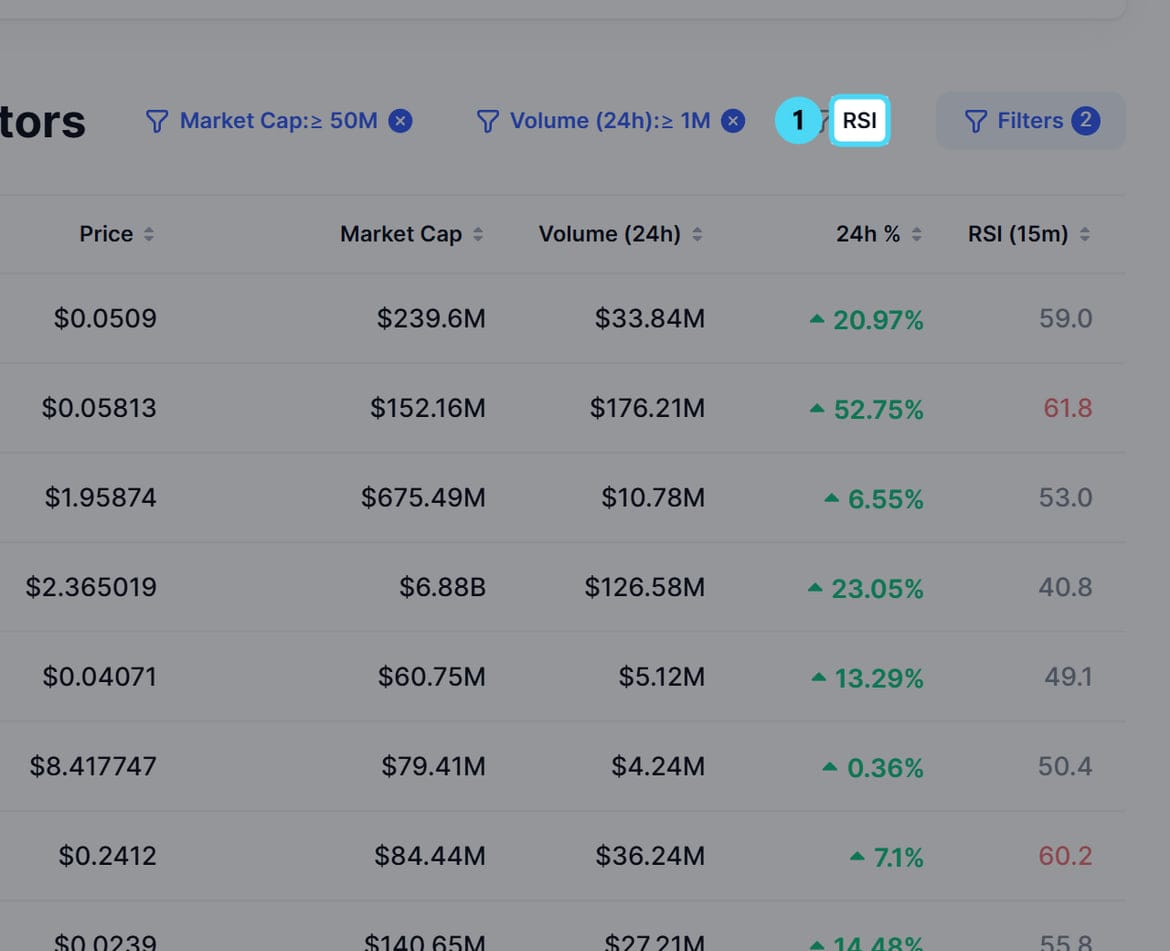This screenshot has width=1170, height=951.
Task: Click the 0.36% daily change
Action: point(873,768)
